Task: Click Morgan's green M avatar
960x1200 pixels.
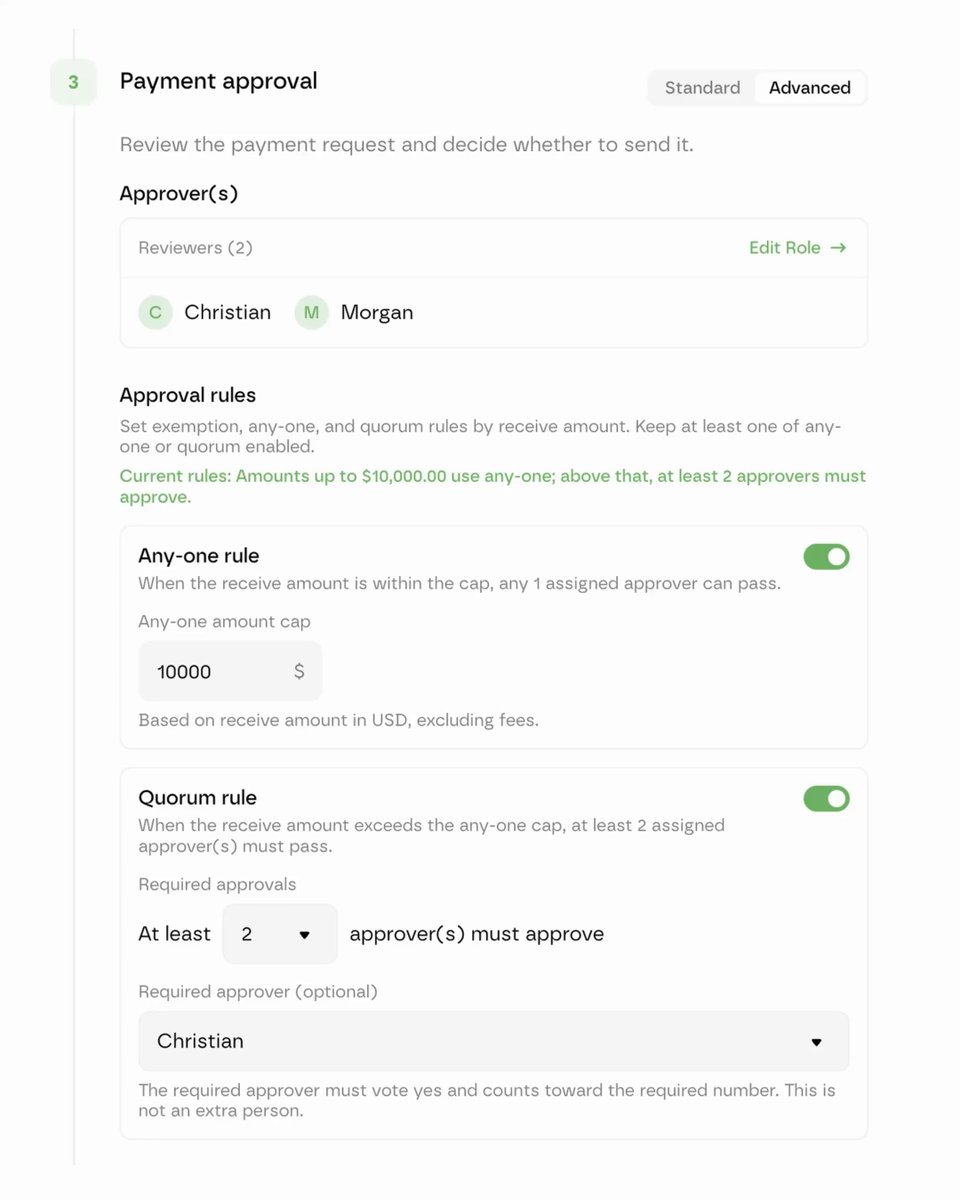Action: point(311,312)
